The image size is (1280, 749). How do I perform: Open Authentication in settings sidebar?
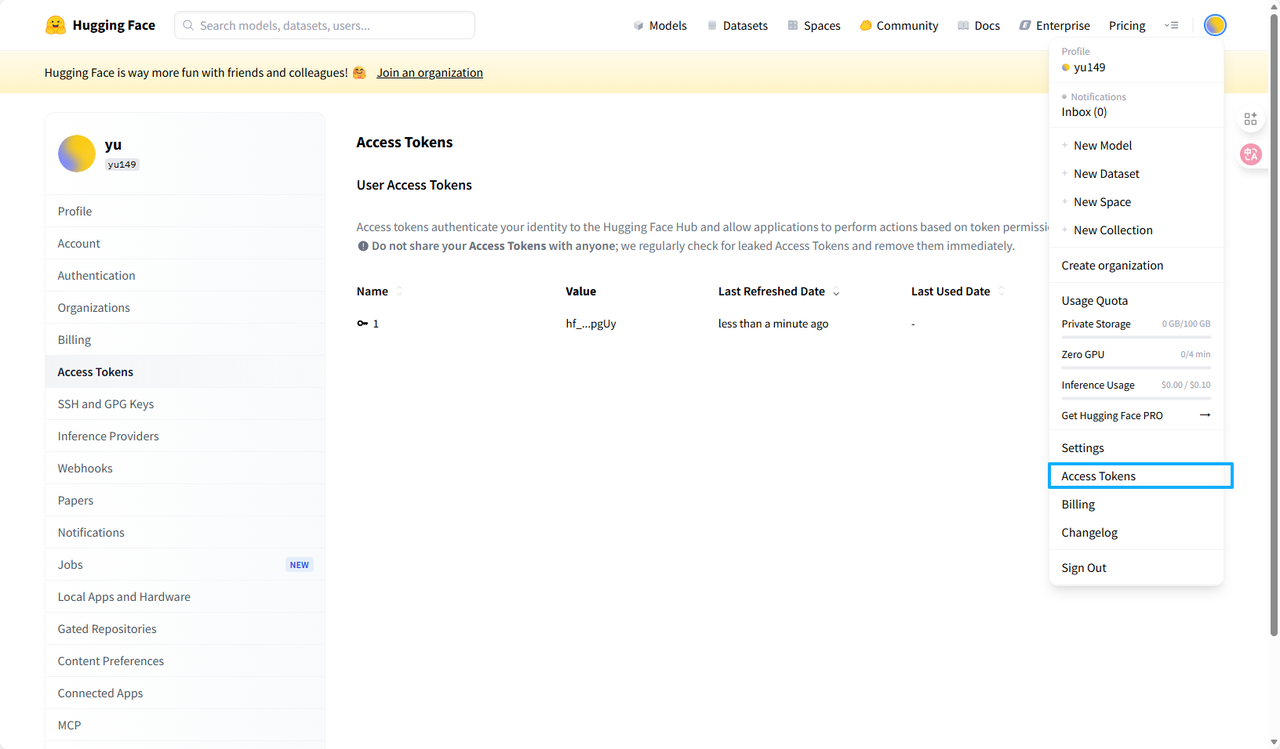(185, 275)
